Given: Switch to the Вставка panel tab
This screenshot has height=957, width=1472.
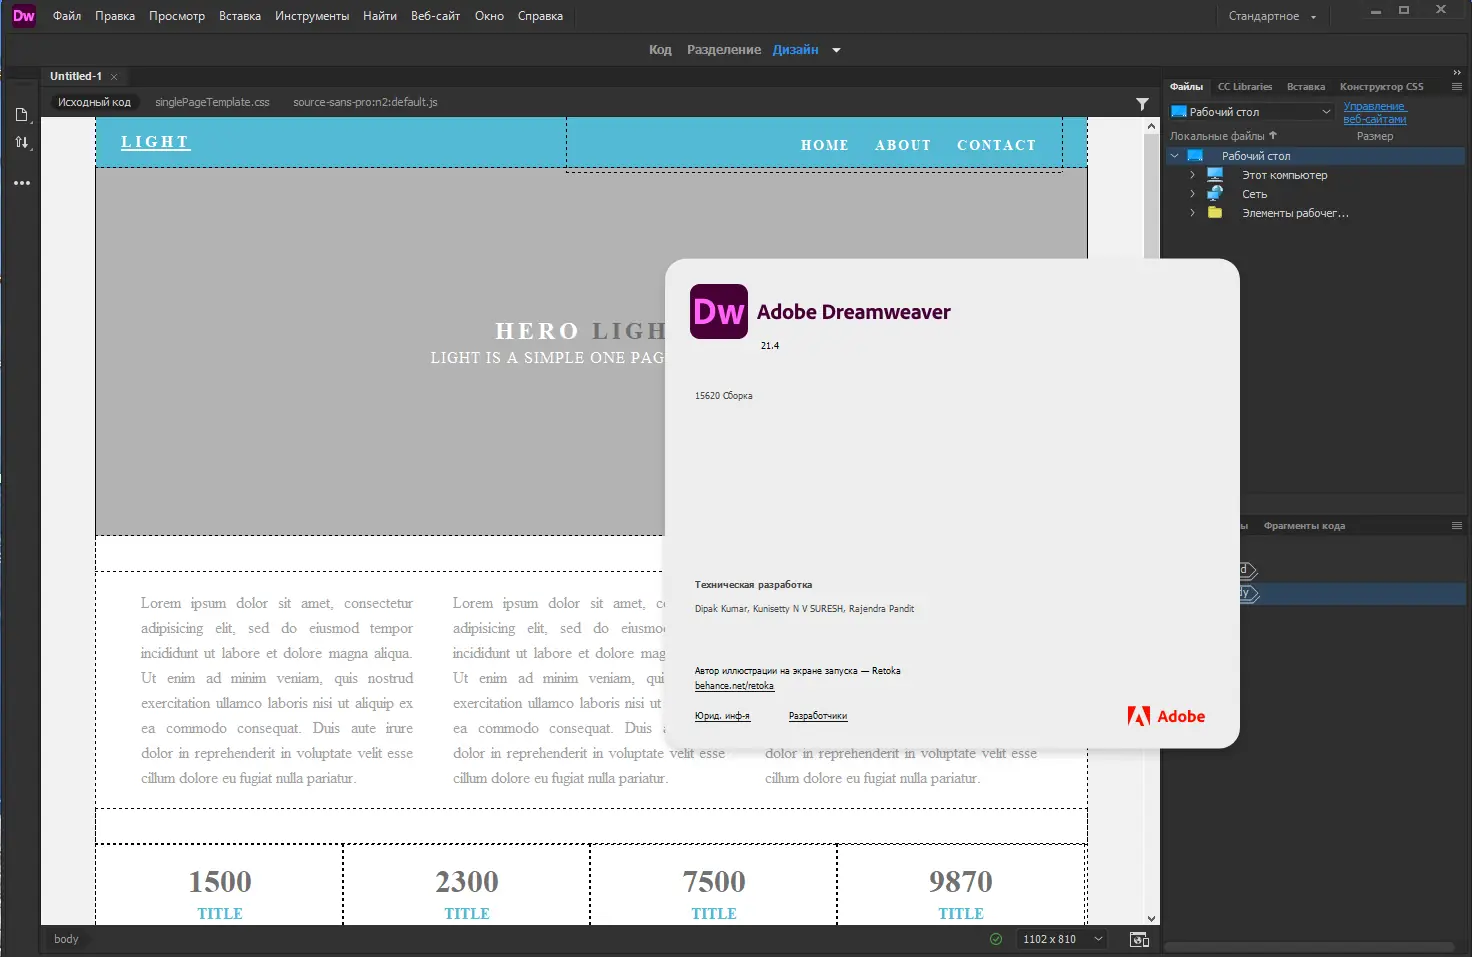Looking at the screenshot, I should coord(1306,87).
